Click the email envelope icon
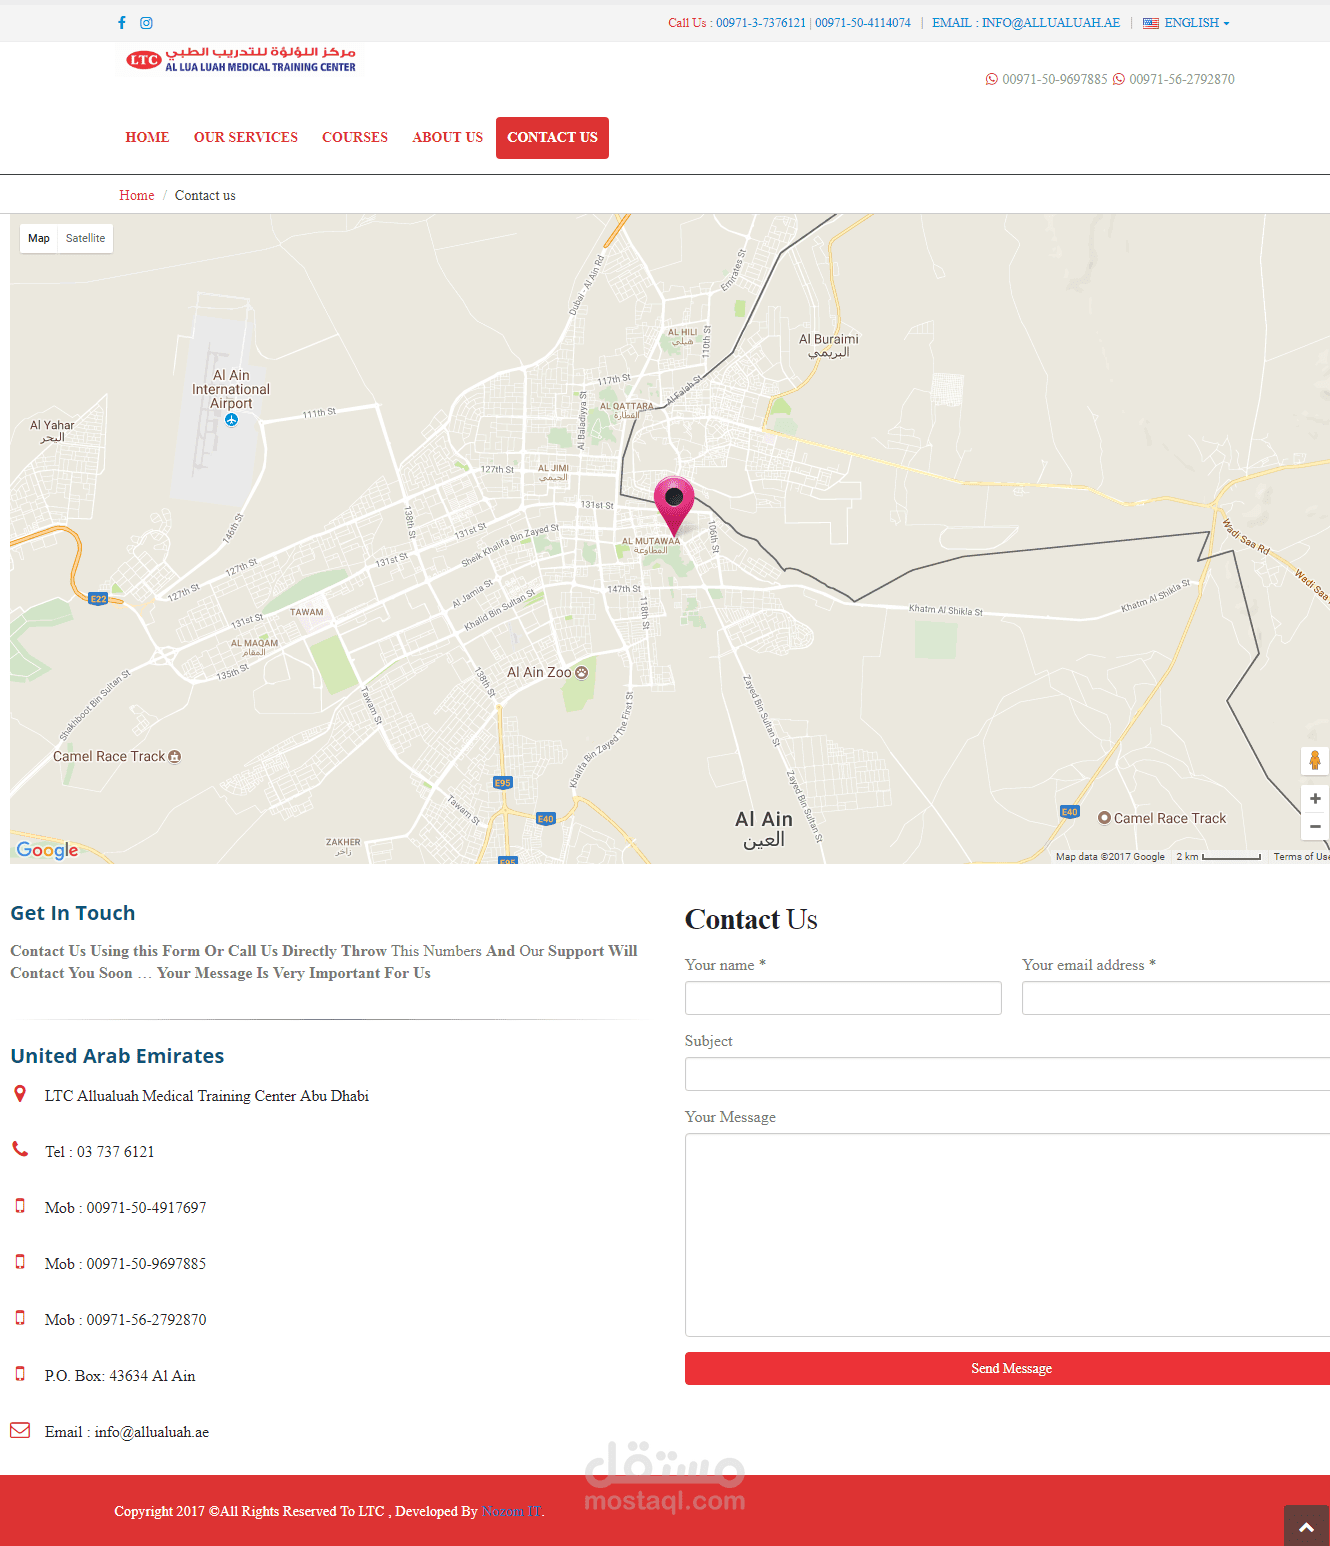 click(20, 1430)
